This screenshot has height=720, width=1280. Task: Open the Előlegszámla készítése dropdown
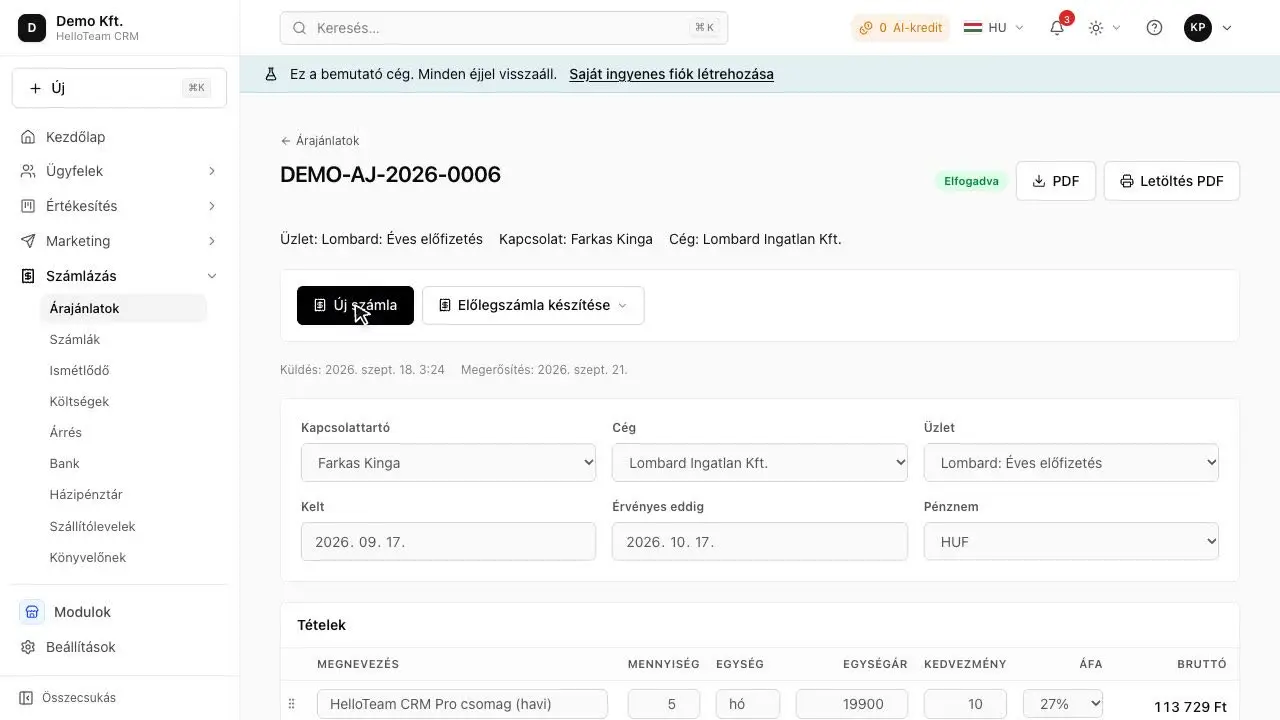(533, 305)
